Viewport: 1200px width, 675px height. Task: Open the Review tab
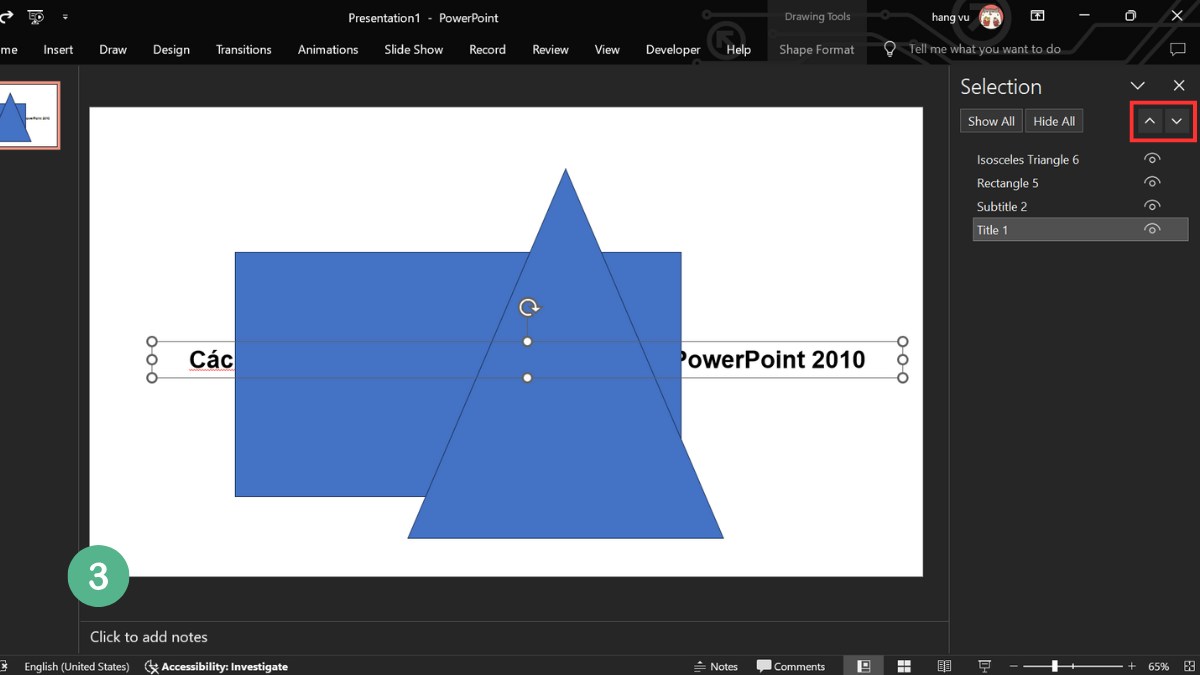[x=550, y=49]
